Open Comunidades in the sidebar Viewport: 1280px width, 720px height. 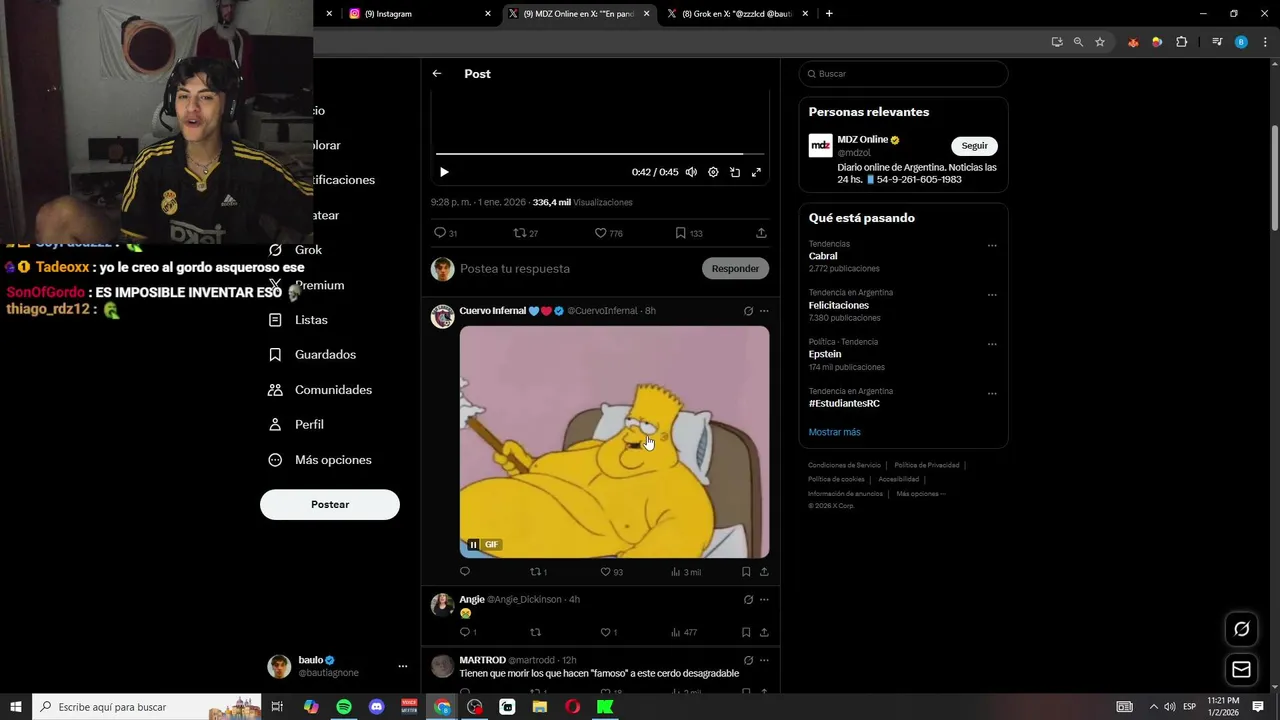[333, 390]
